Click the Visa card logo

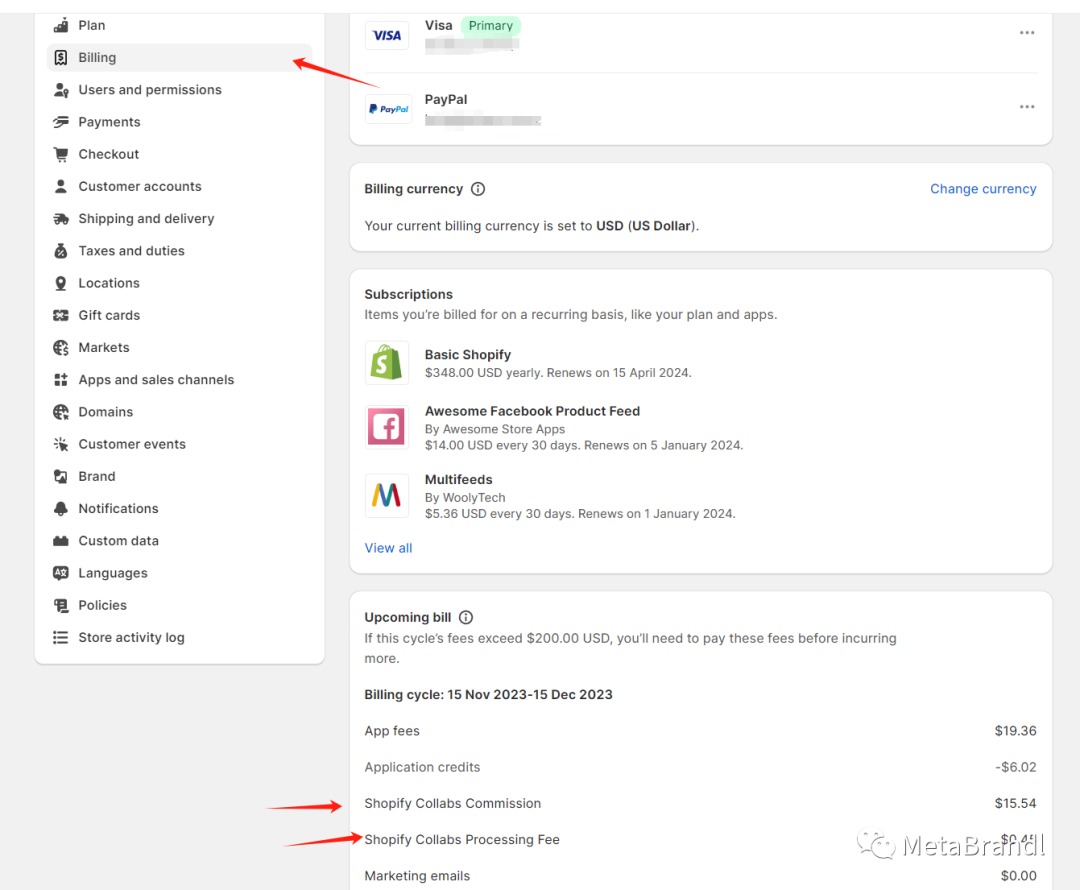387,36
